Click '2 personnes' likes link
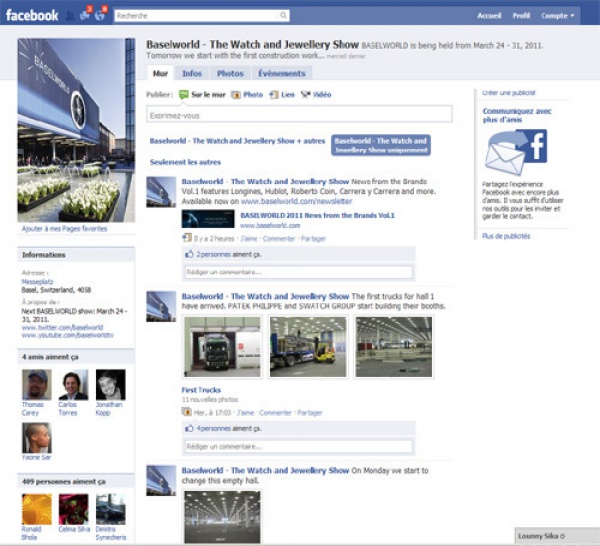Viewport: 600px width, 546px height. click(214, 254)
